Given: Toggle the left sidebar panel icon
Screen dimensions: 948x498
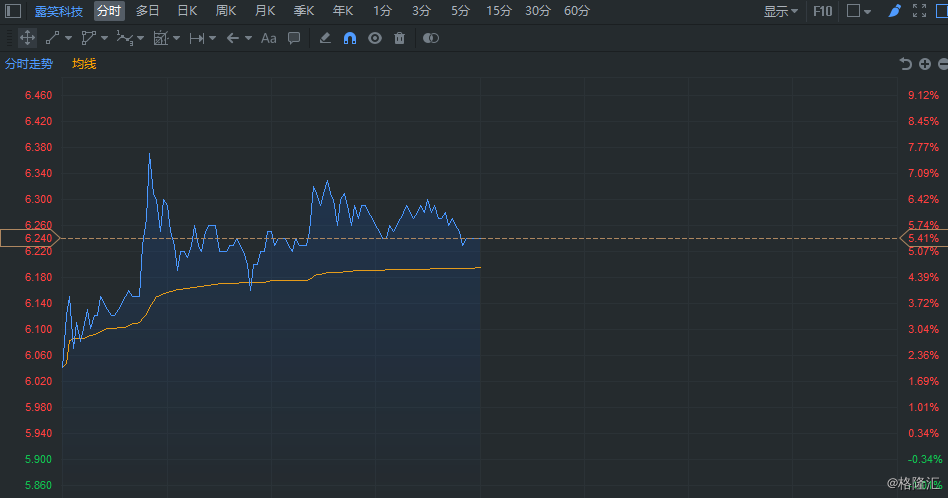Looking at the screenshot, I should click(x=13, y=11).
